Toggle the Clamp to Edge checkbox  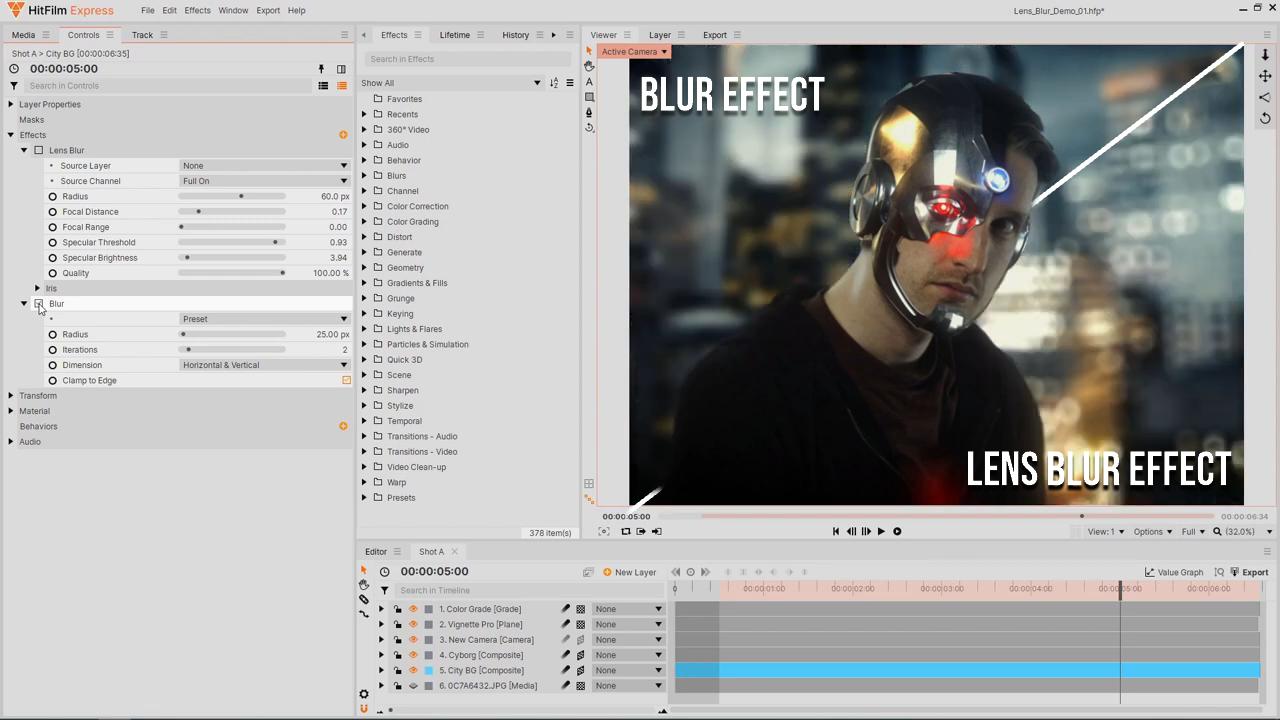point(347,381)
